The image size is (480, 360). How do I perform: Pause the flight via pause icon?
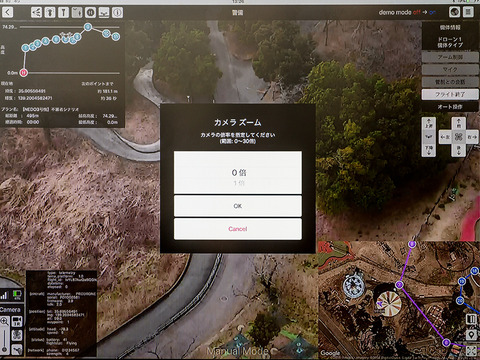(90, 13)
